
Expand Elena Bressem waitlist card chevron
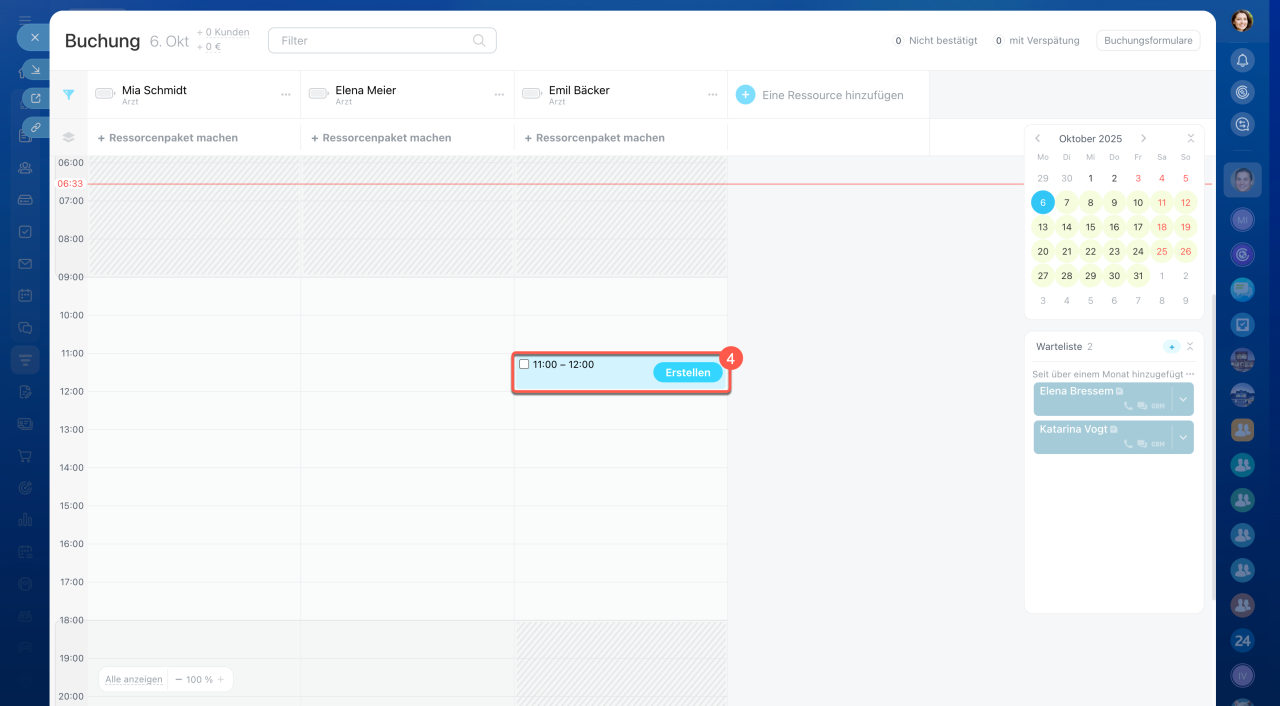coord(1183,399)
